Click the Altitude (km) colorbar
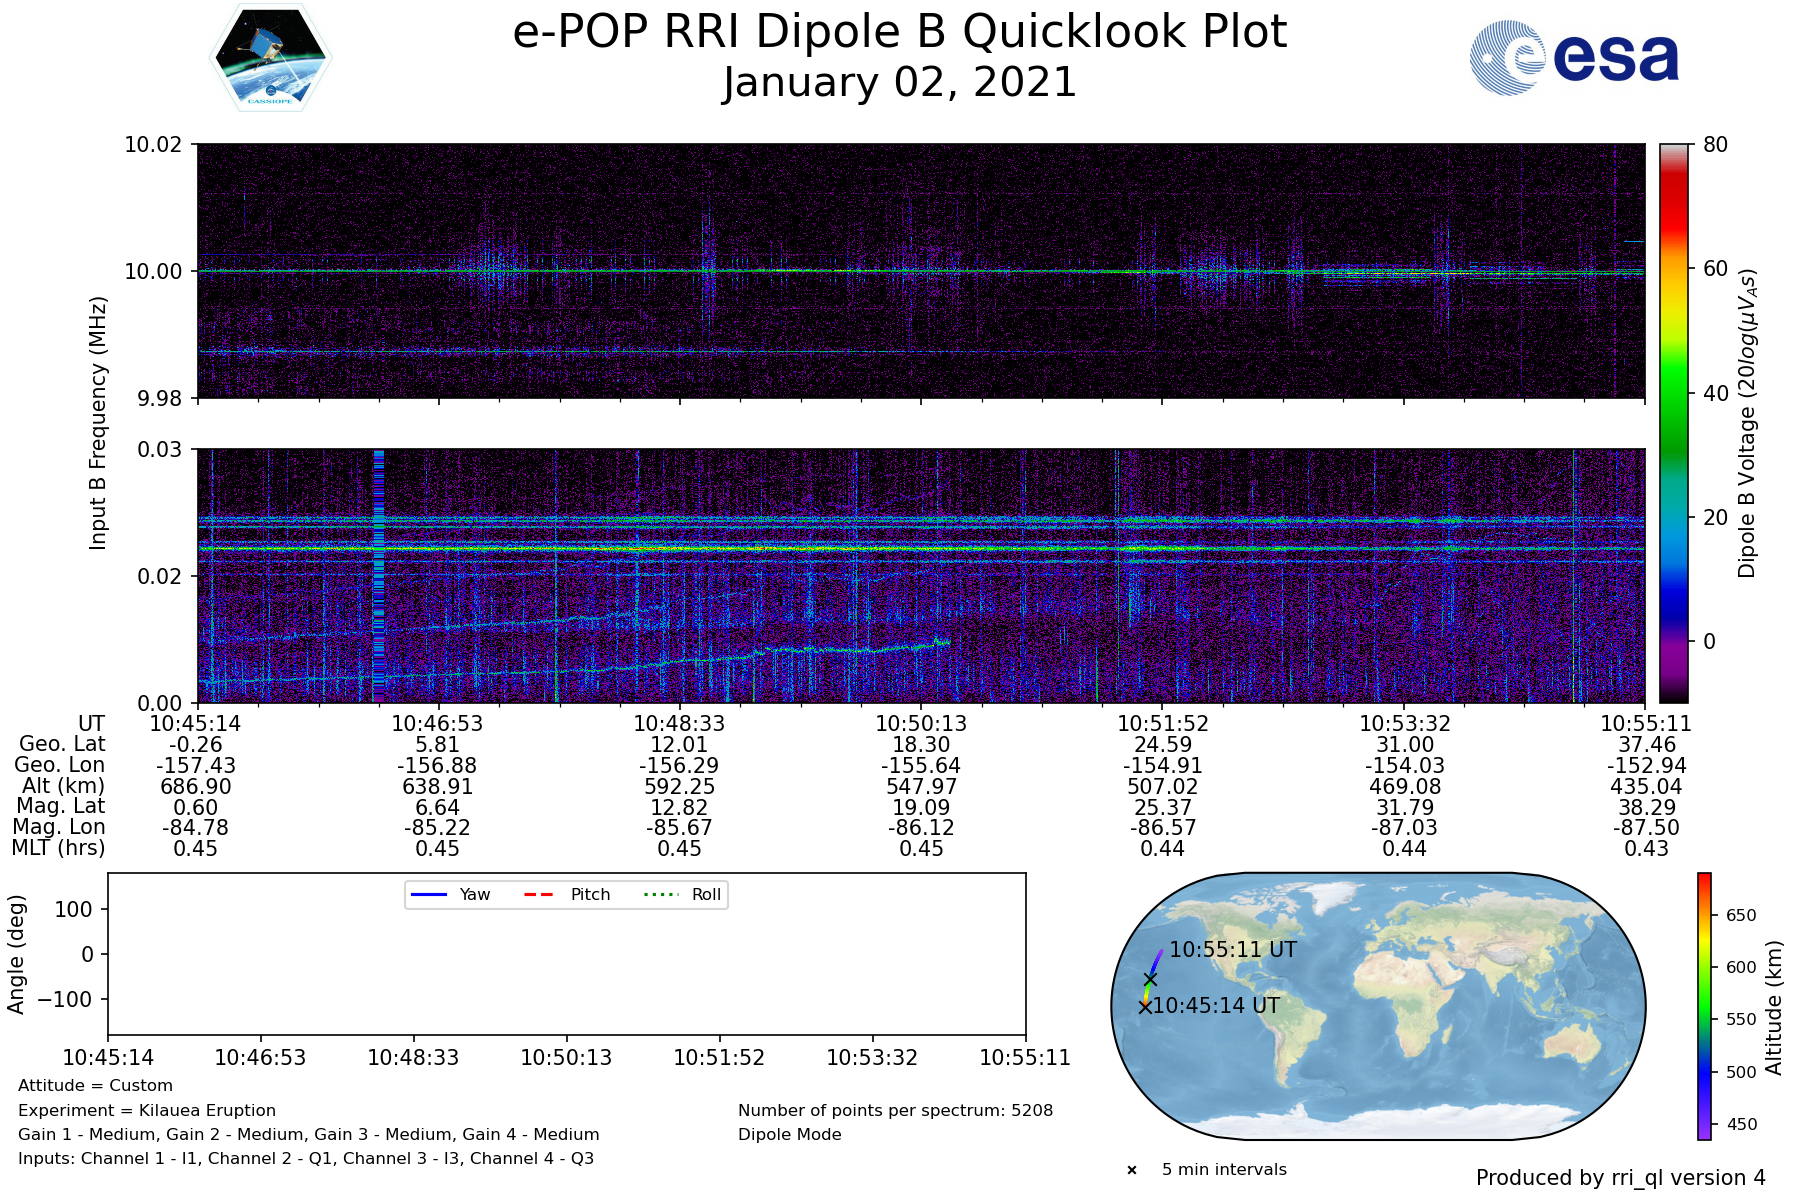1800x1200 pixels. click(x=1704, y=1006)
